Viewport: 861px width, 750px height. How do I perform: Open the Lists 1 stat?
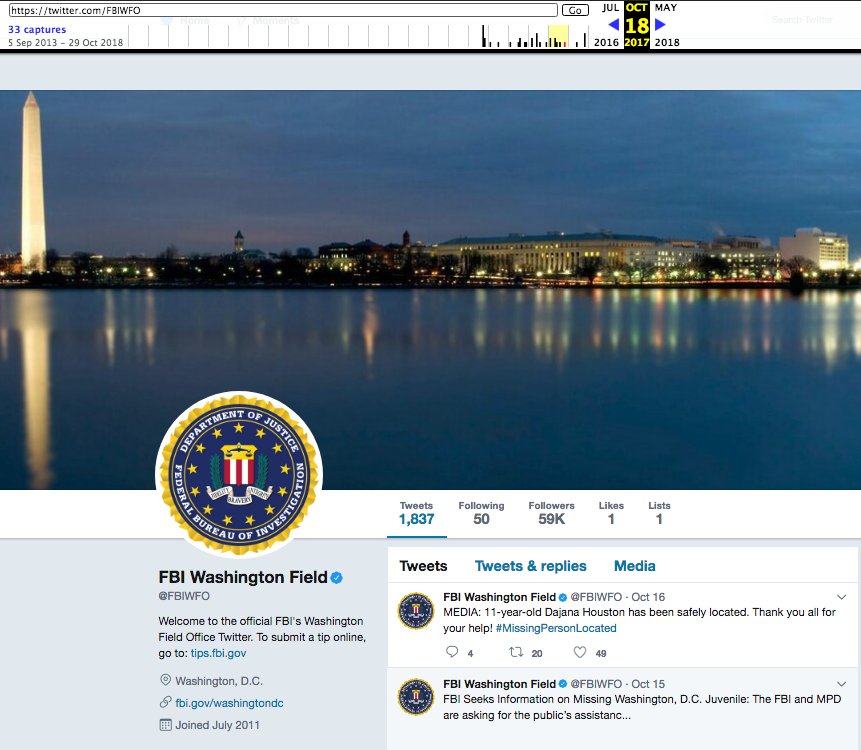659,513
